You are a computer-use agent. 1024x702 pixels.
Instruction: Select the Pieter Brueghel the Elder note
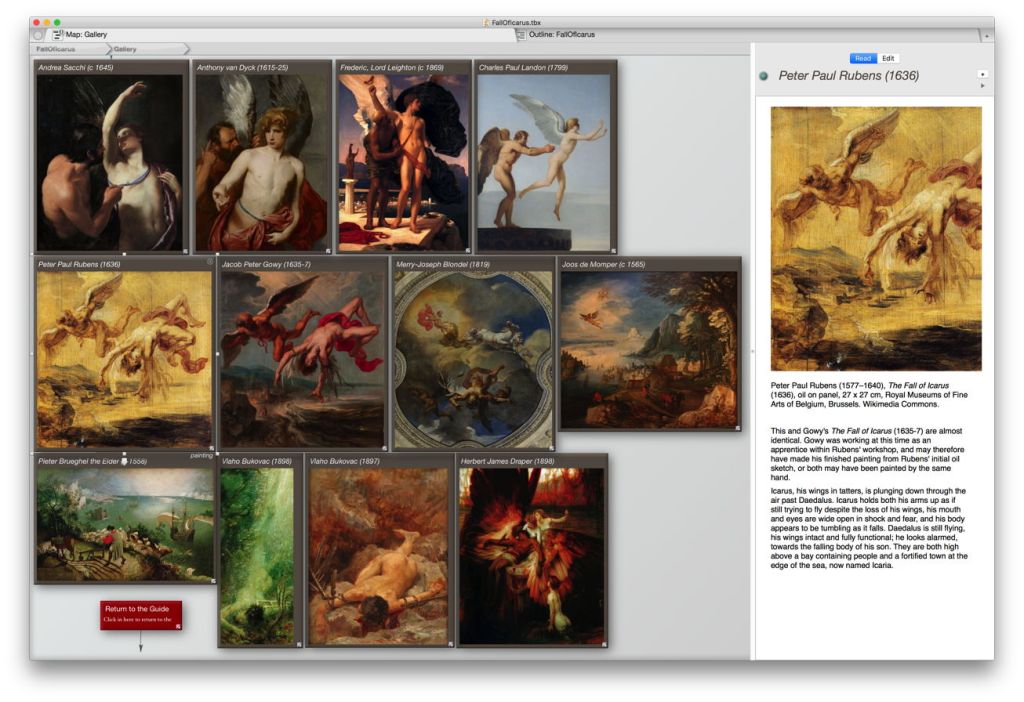click(125, 520)
